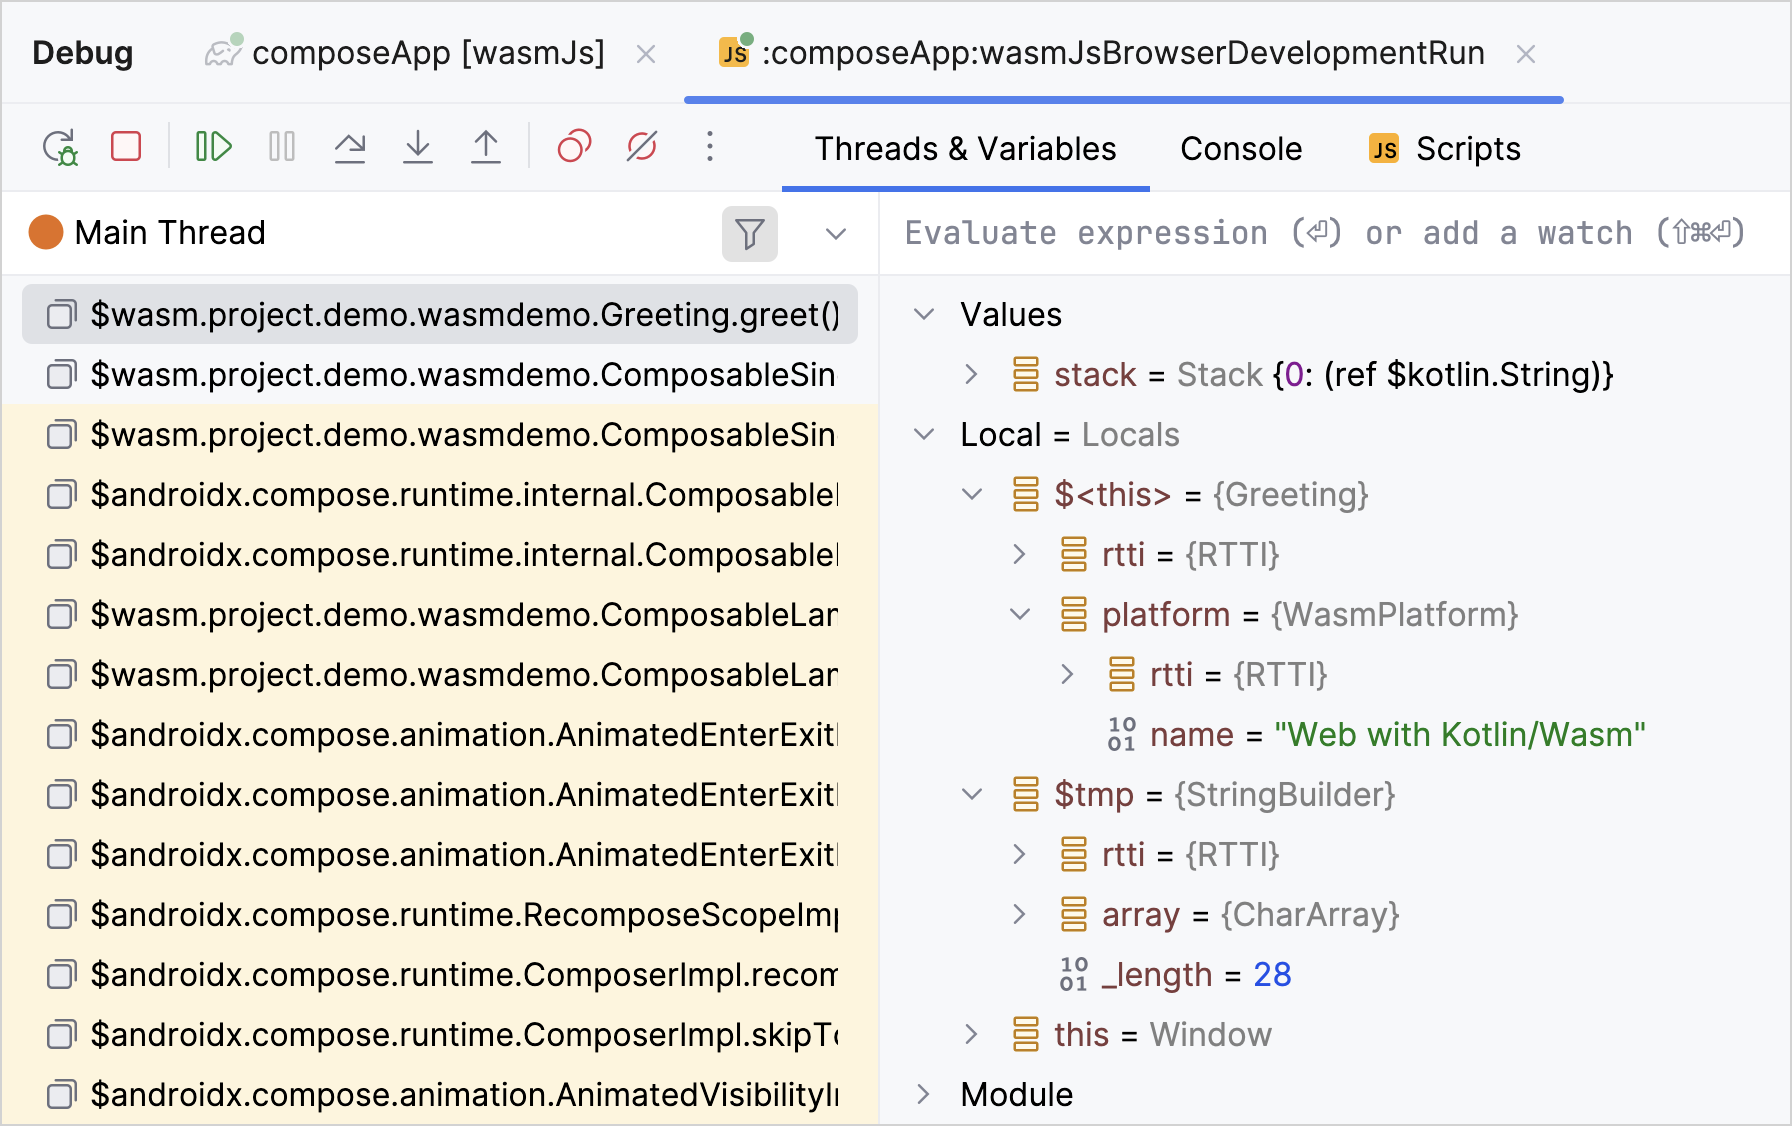Stop the debug session
The image size is (1792, 1126).
pyautogui.click(x=126, y=147)
